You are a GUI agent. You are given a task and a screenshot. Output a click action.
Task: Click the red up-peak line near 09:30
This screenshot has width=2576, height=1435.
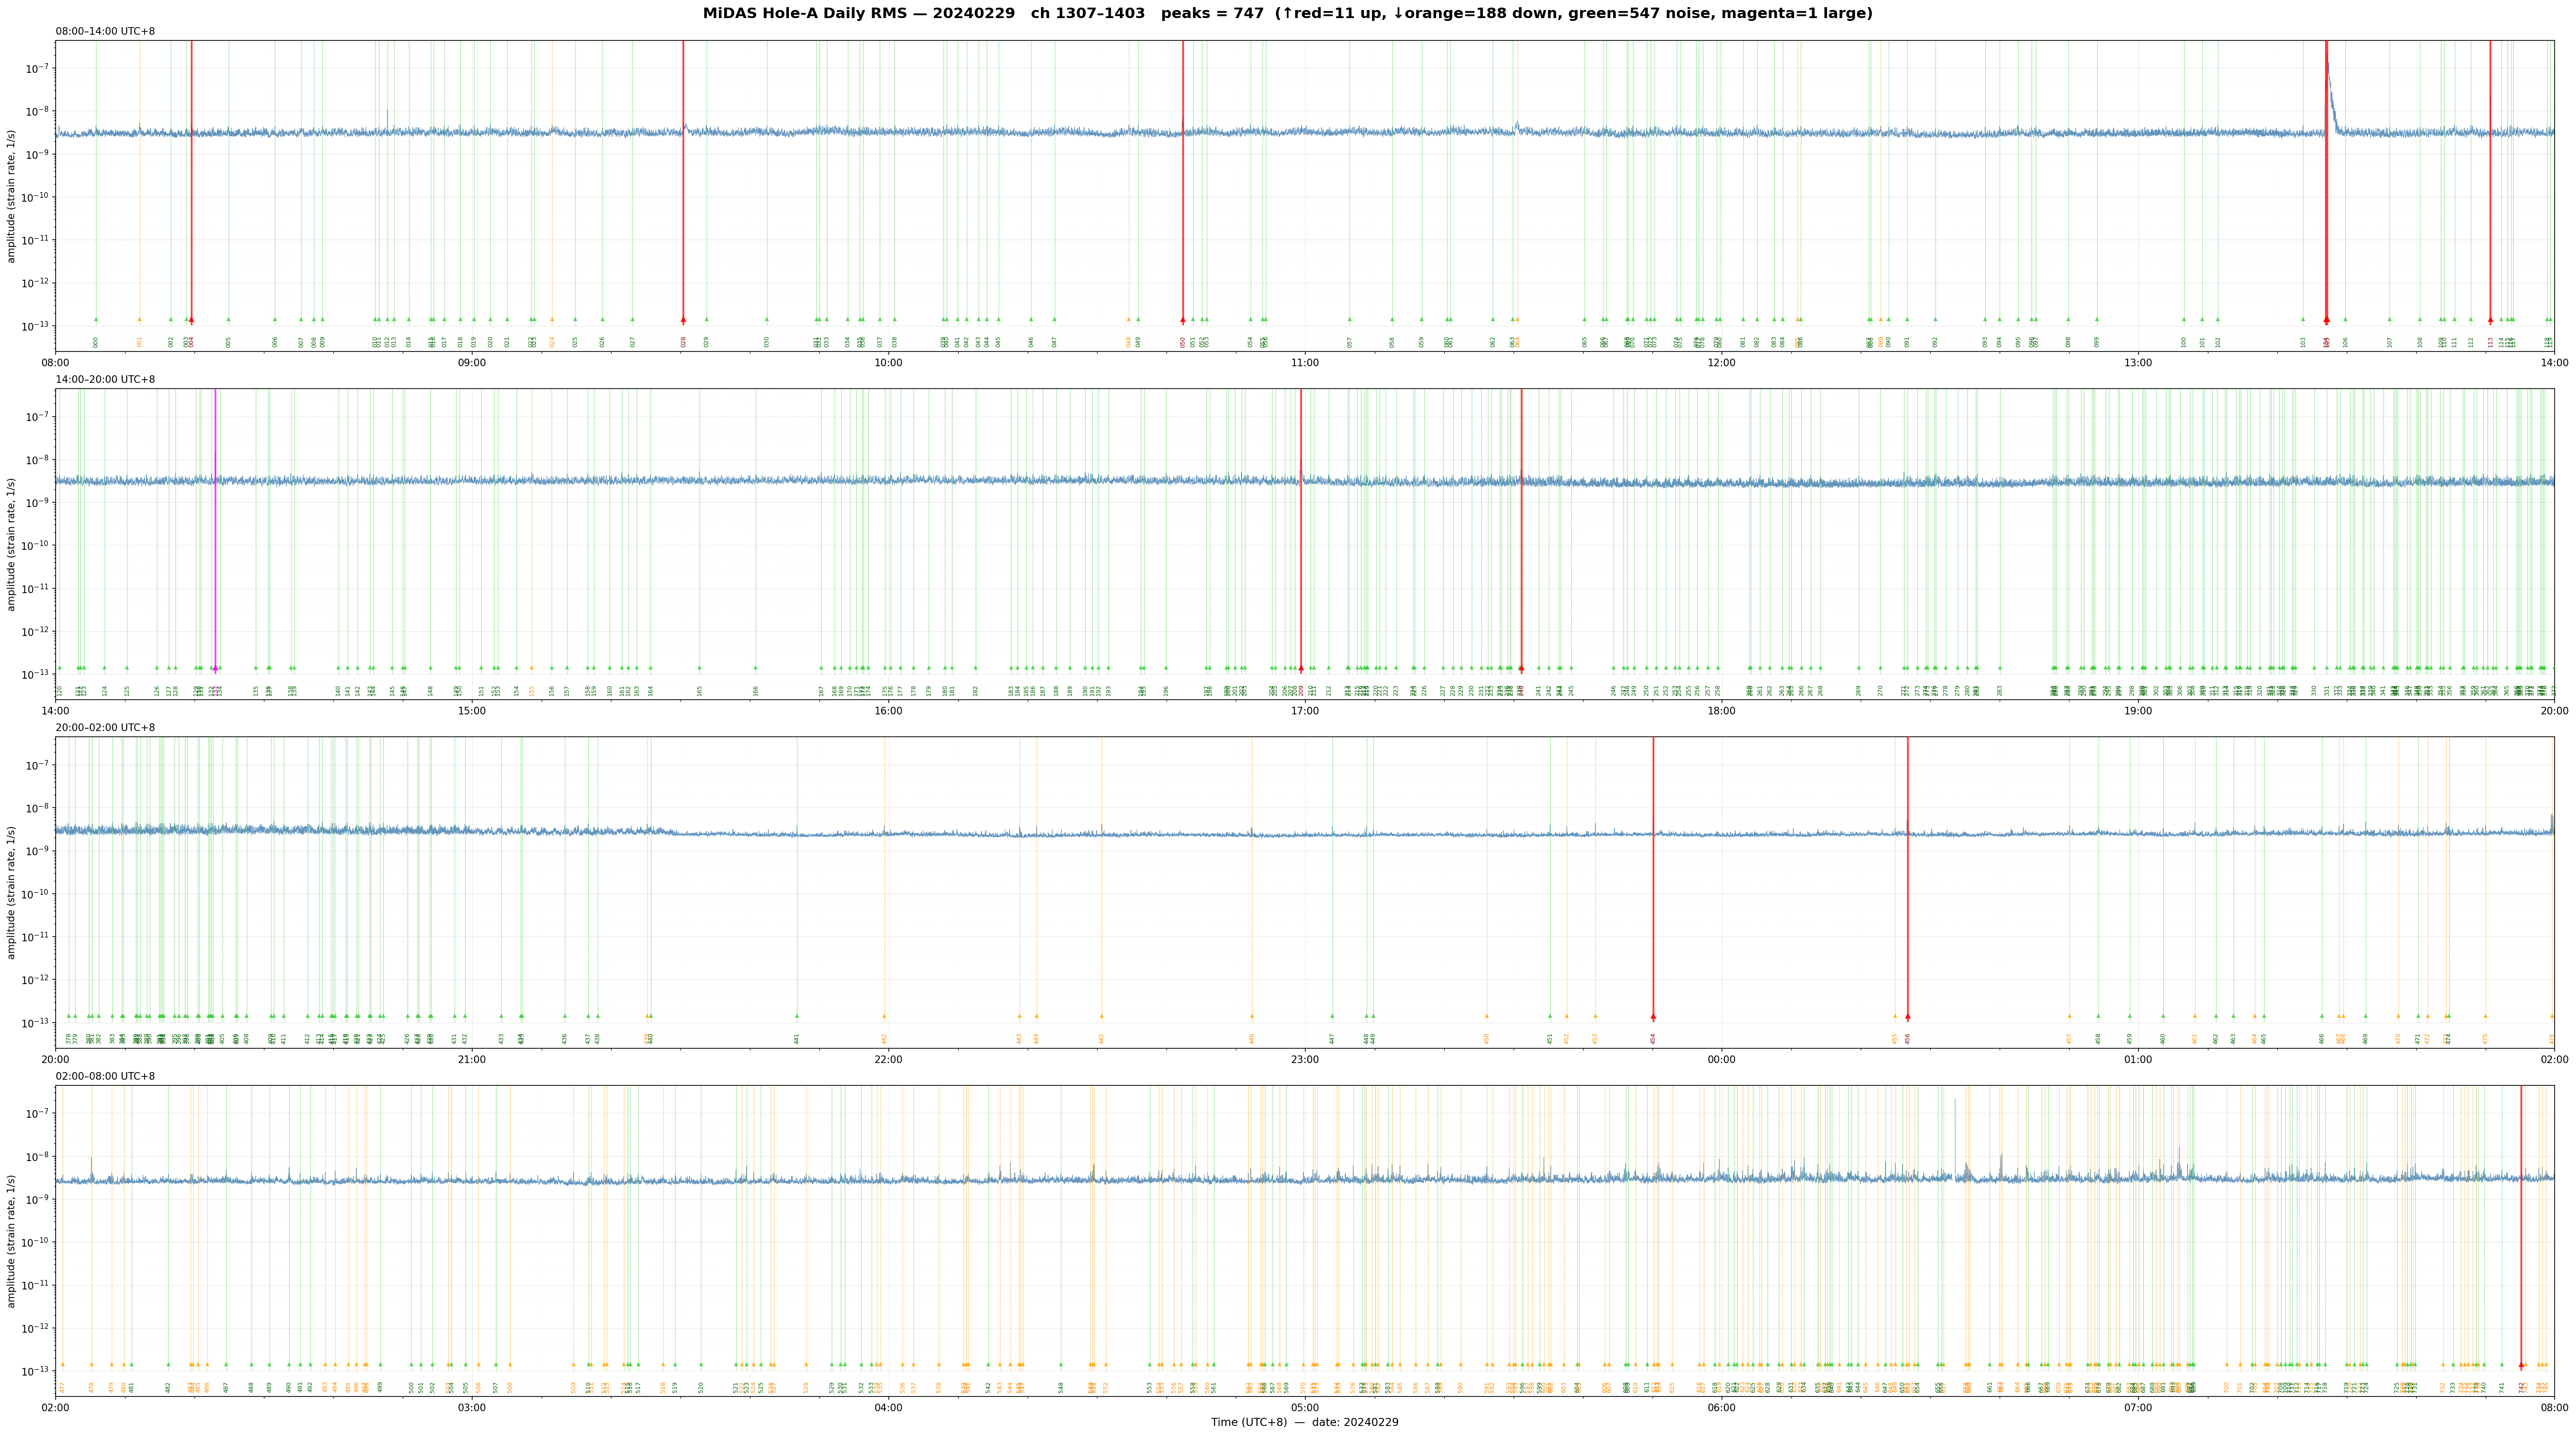coord(683,182)
